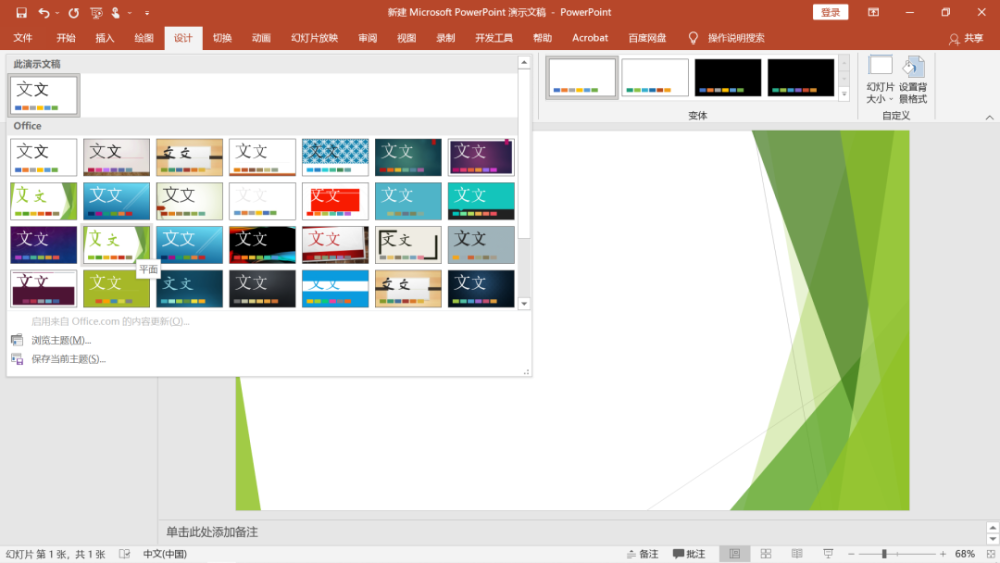
Task: Select the red 文文 theme thumbnail
Action: 335,201
